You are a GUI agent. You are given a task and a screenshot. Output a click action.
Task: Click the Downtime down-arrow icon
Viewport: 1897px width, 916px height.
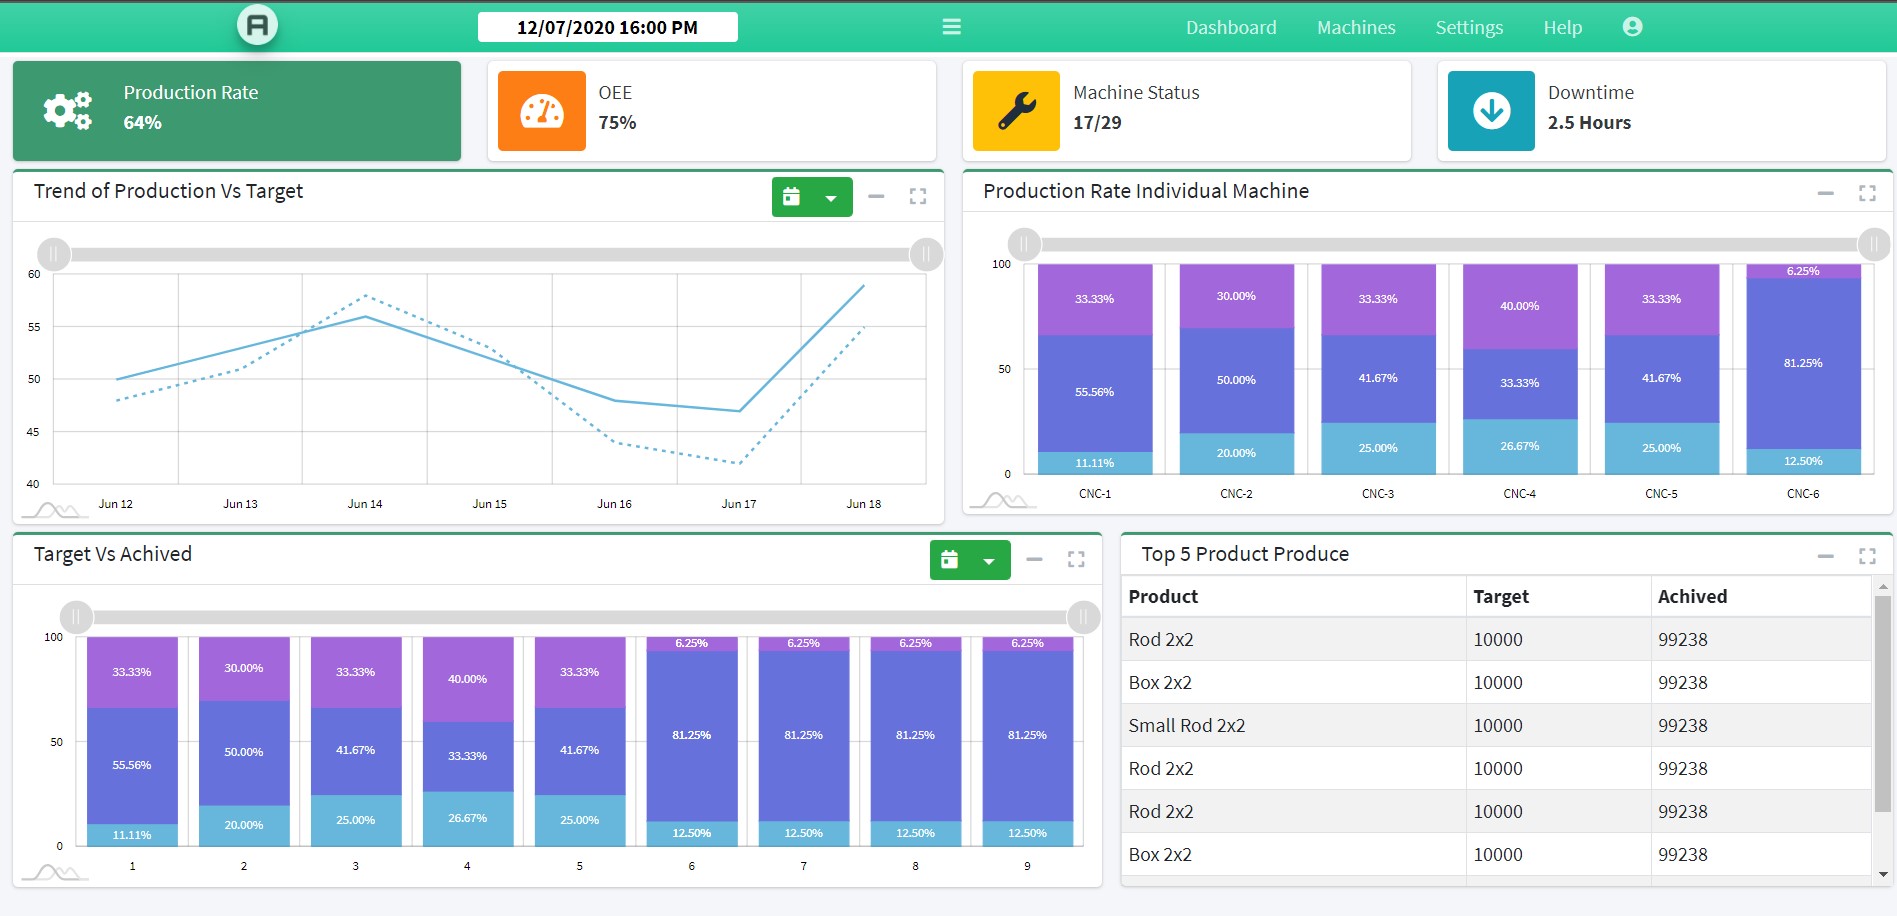coord(1491,111)
